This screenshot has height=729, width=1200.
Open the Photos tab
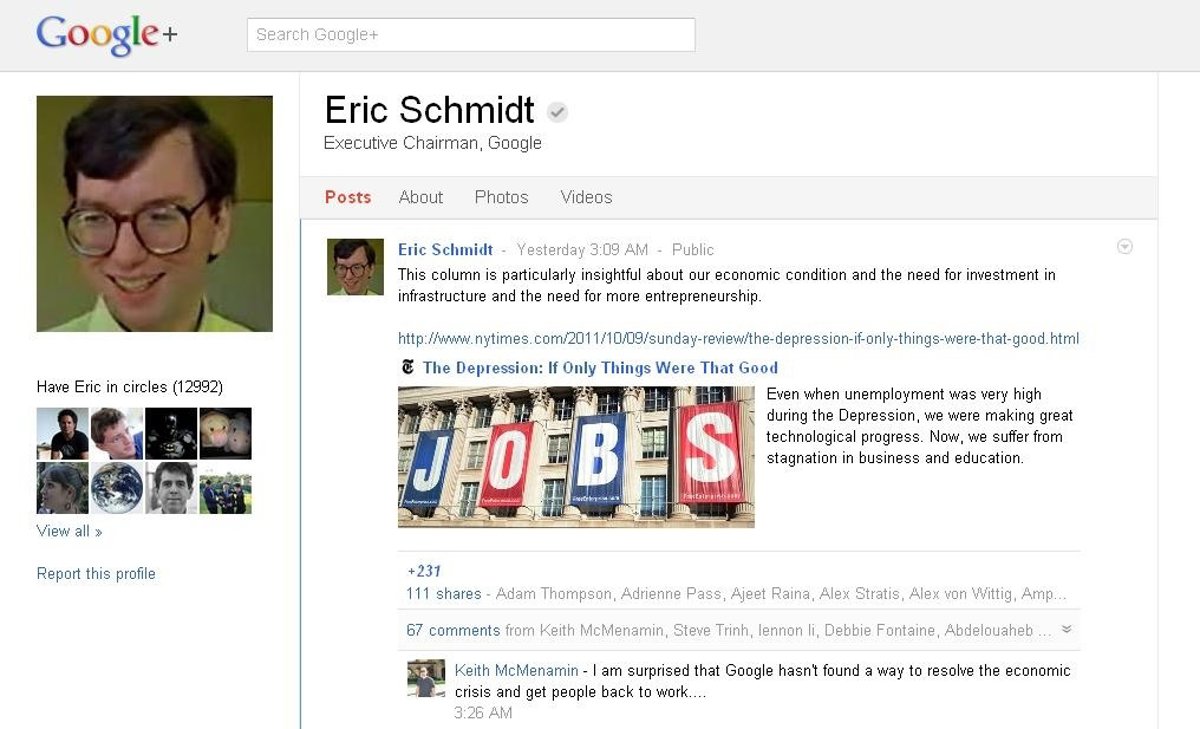[x=501, y=197]
